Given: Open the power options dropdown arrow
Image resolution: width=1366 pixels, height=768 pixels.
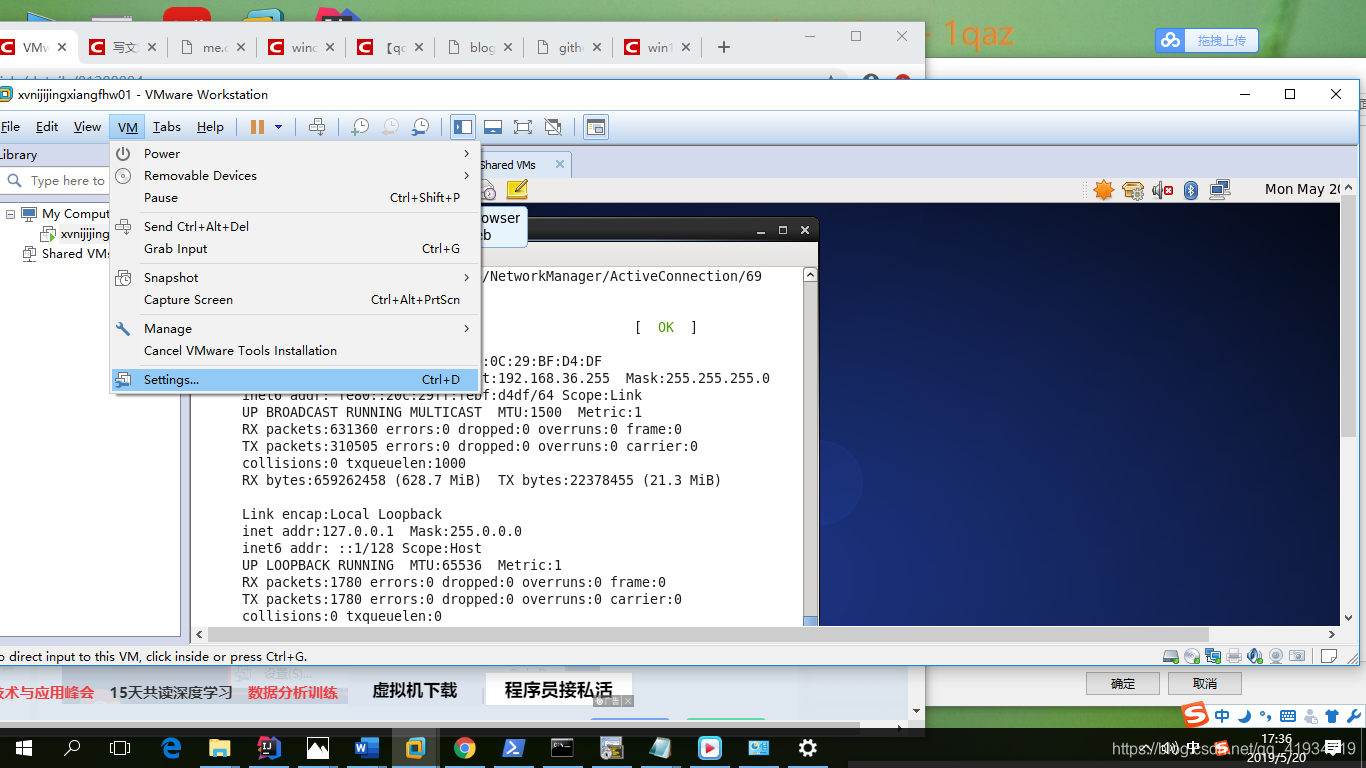Looking at the screenshot, I should coord(278,127).
